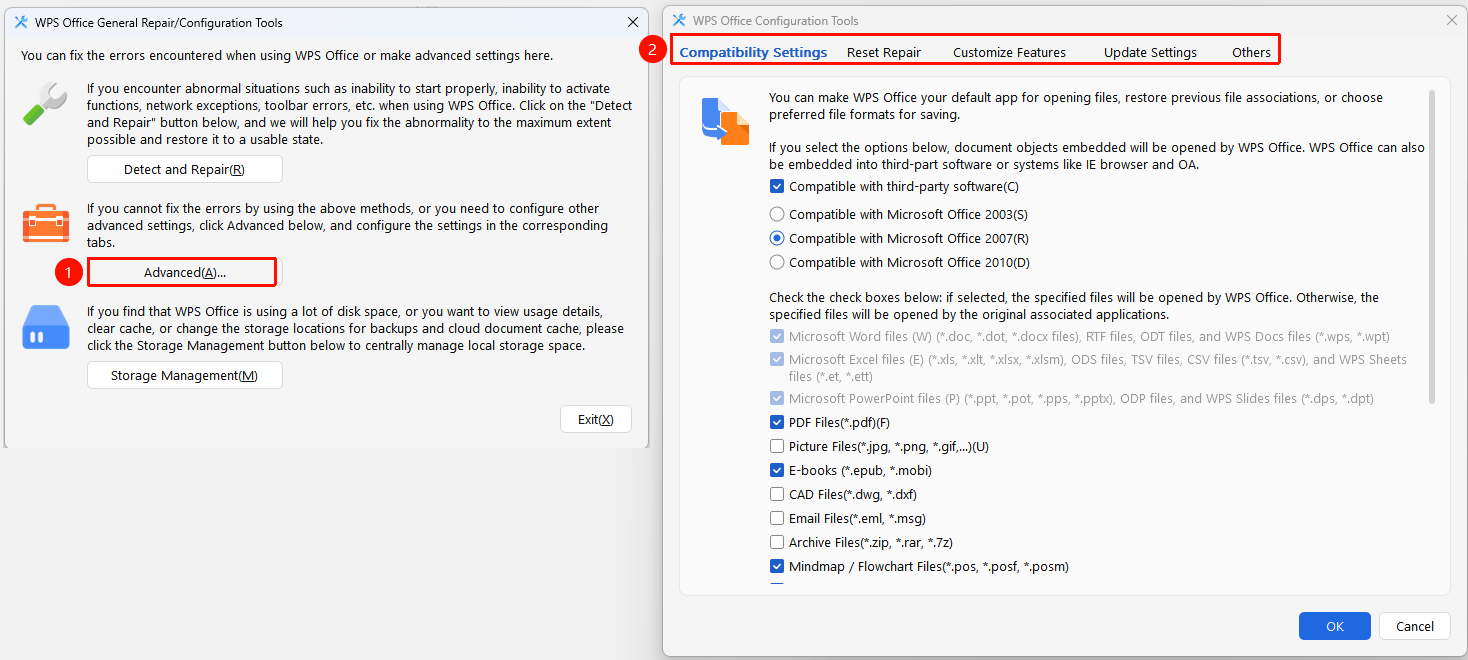Open the Reset Repair tab
Viewport: 1468px width, 660px height.
click(x=884, y=52)
